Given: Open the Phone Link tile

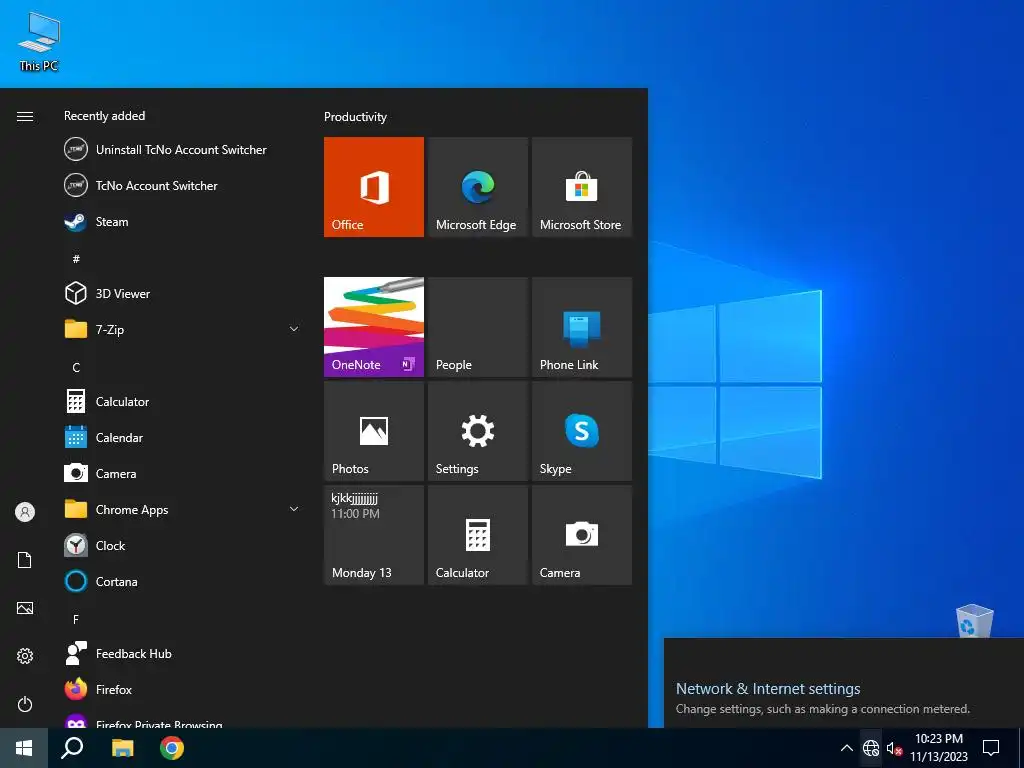Looking at the screenshot, I should point(582,327).
